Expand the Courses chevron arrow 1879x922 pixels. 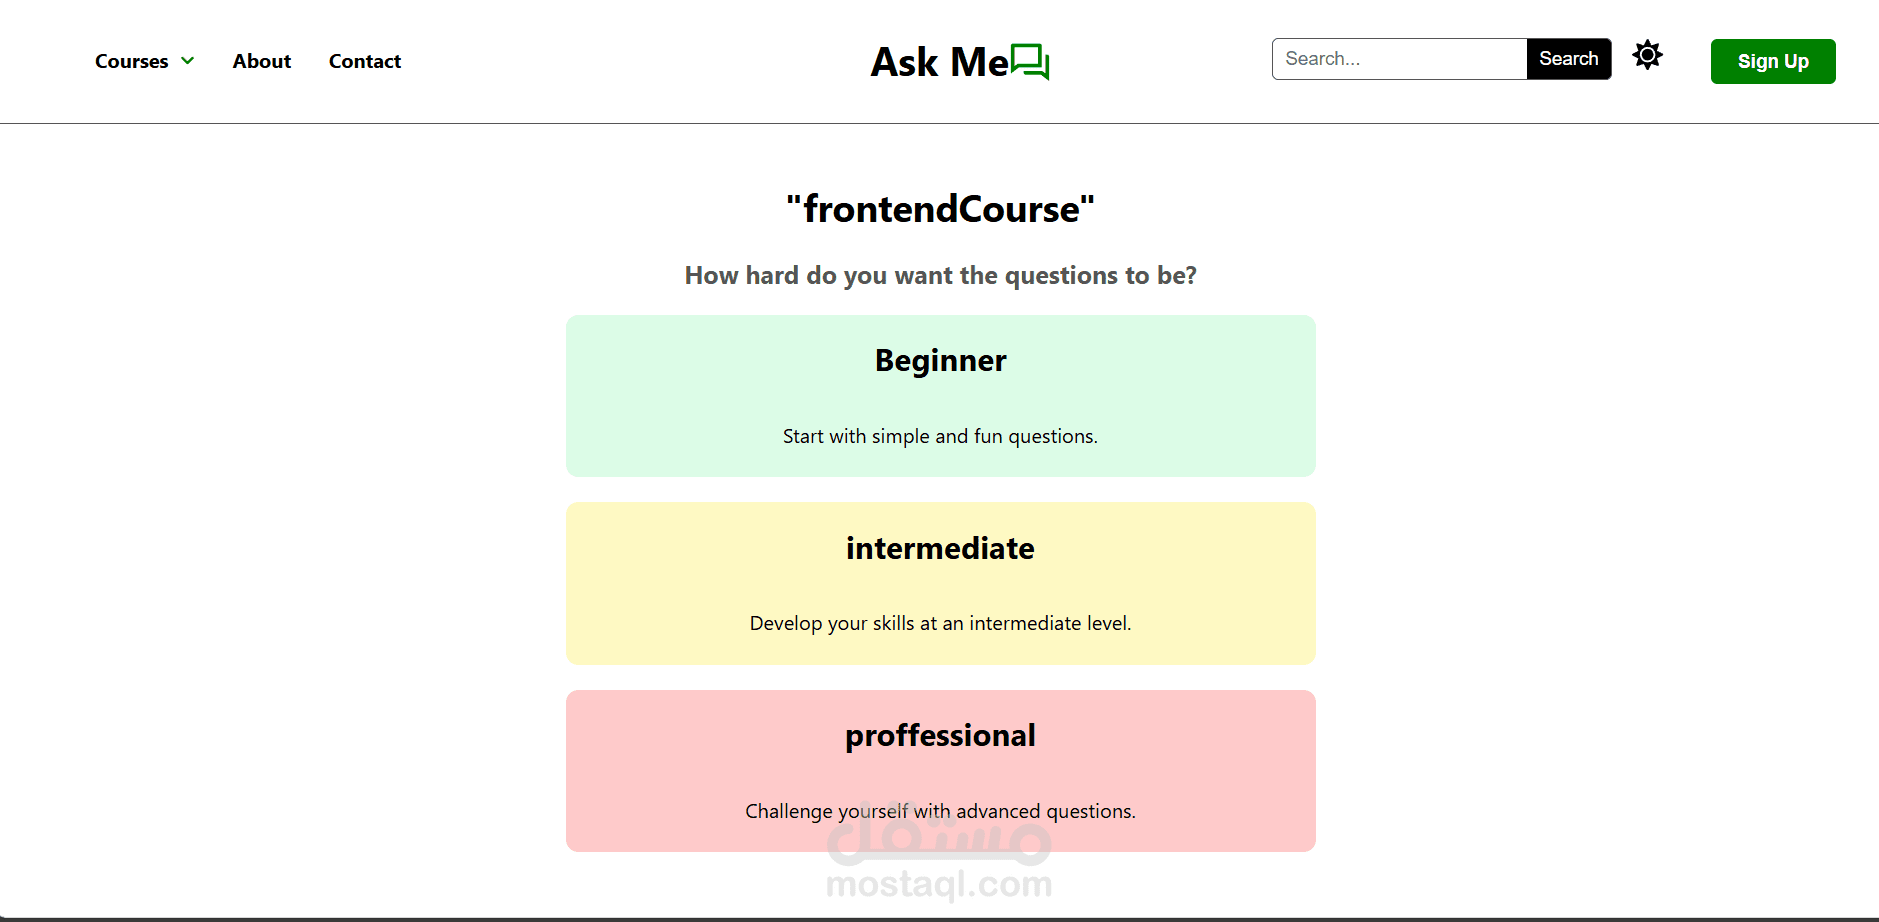click(187, 61)
